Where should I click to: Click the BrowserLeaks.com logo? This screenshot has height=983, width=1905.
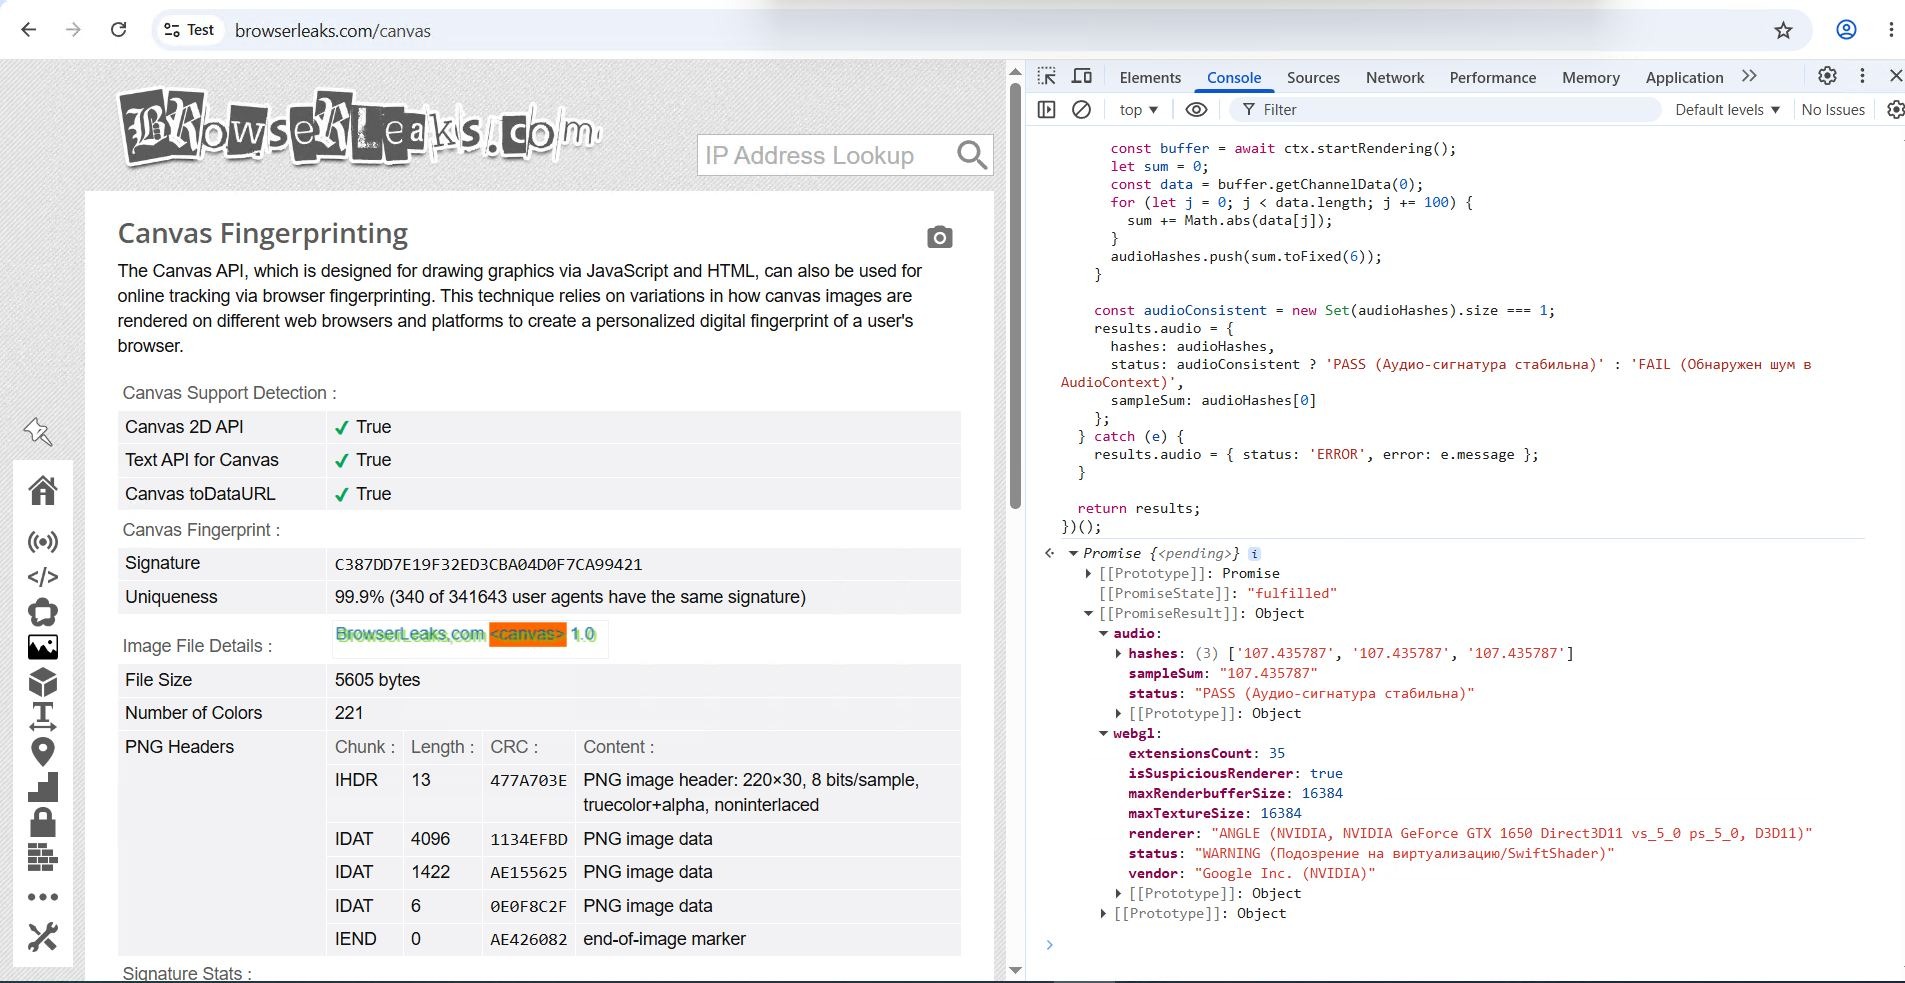(360, 129)
